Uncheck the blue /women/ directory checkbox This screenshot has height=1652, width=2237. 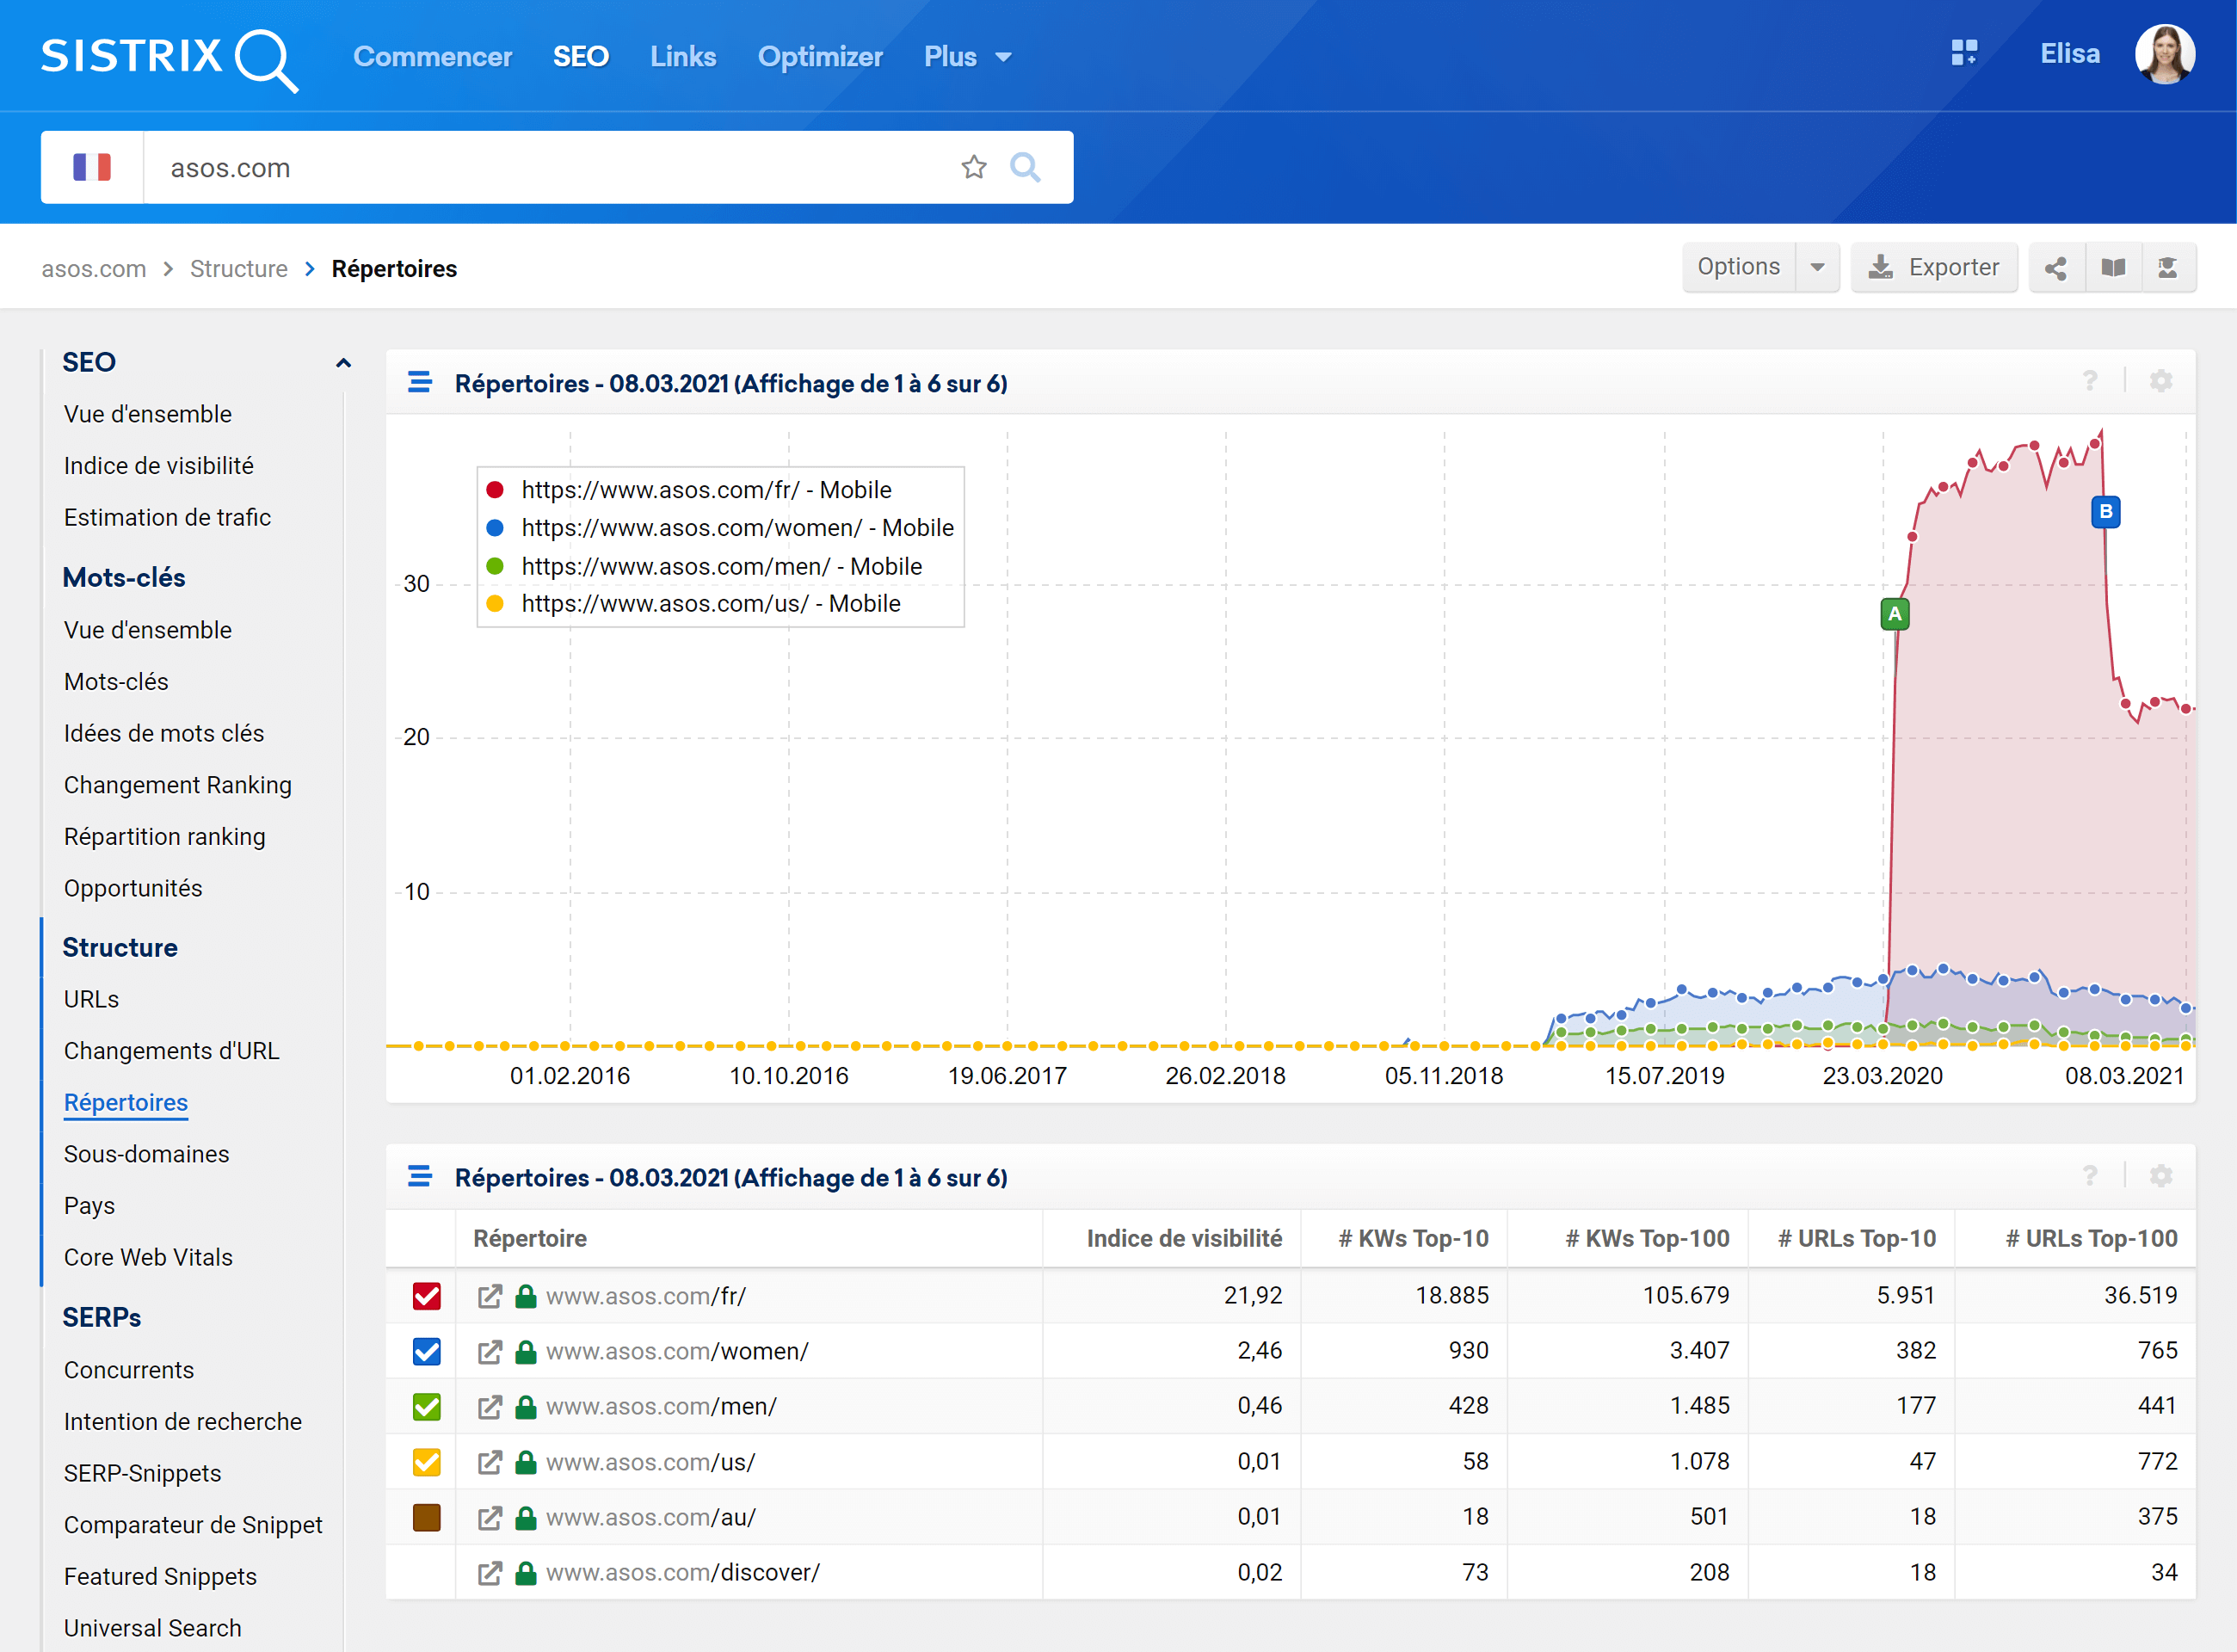[427, 1351]
